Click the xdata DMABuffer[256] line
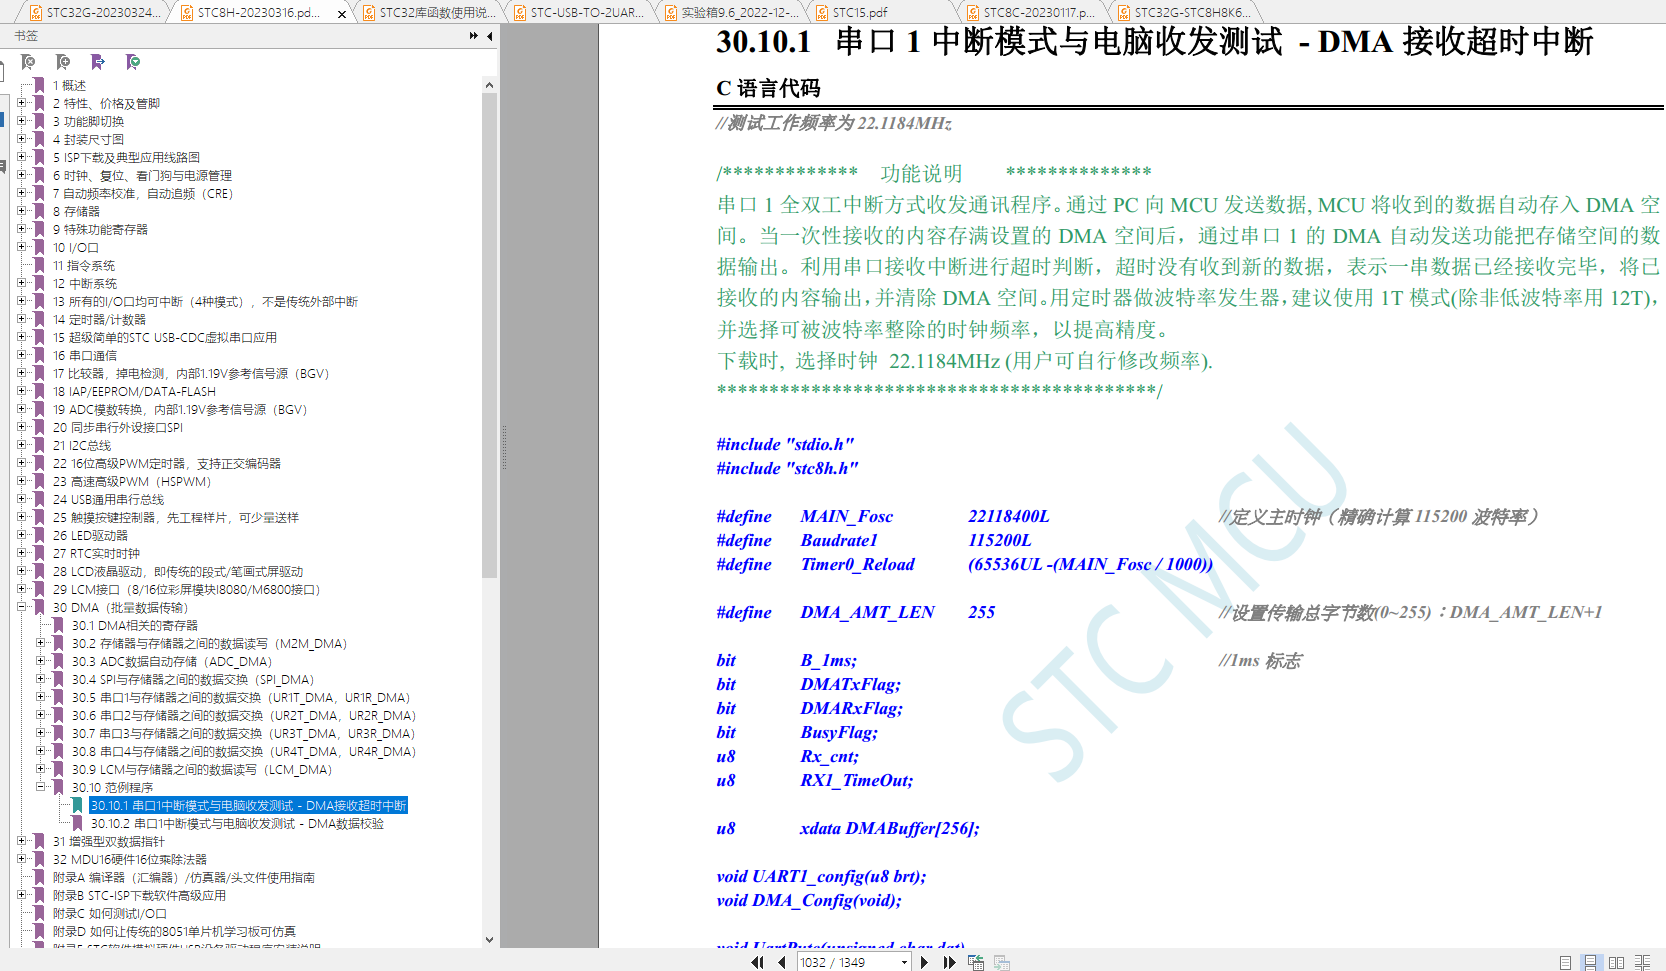 (x=848, y=828)
